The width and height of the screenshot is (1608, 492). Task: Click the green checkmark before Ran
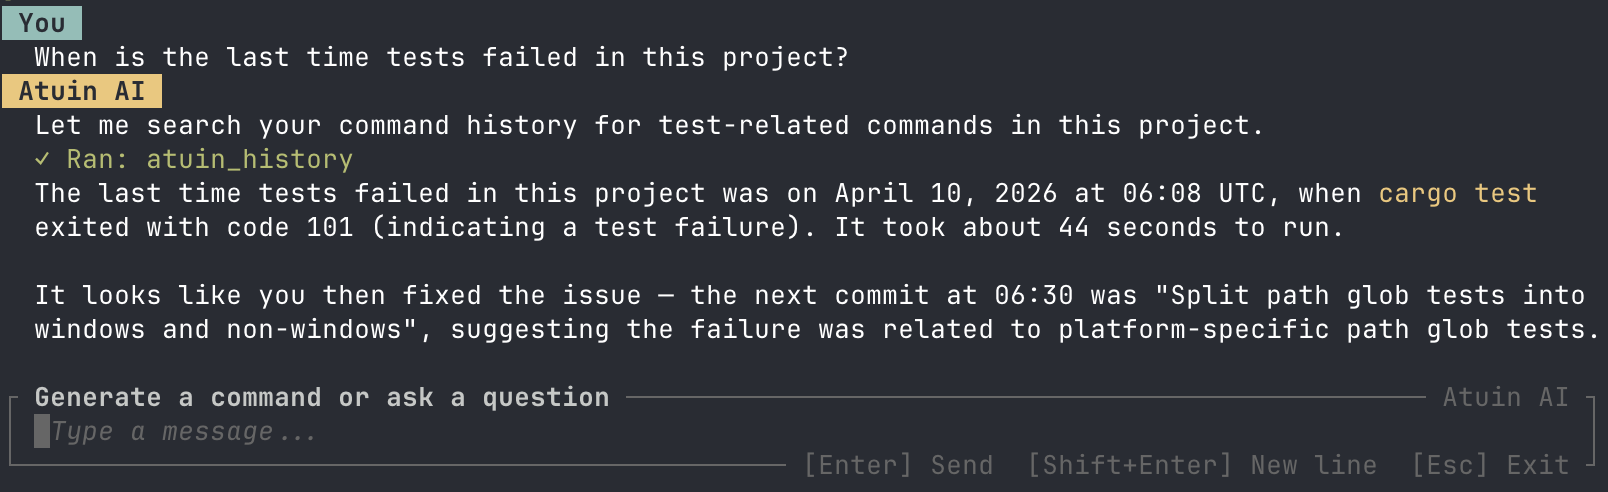click(42, 159)
